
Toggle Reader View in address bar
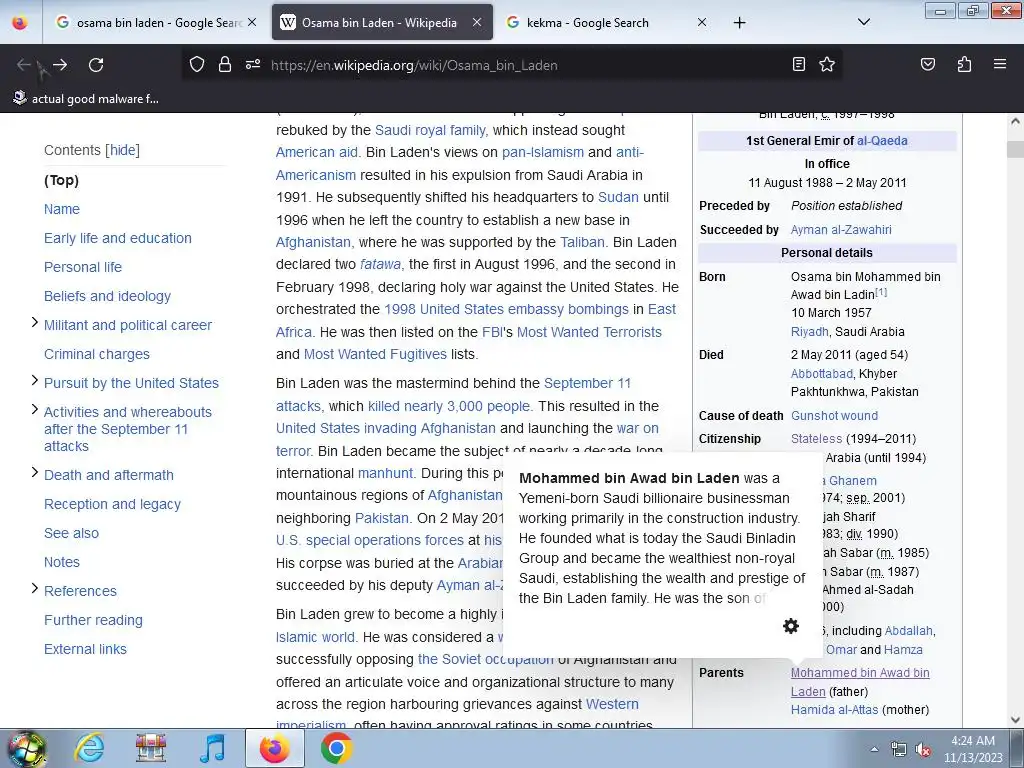799,64
